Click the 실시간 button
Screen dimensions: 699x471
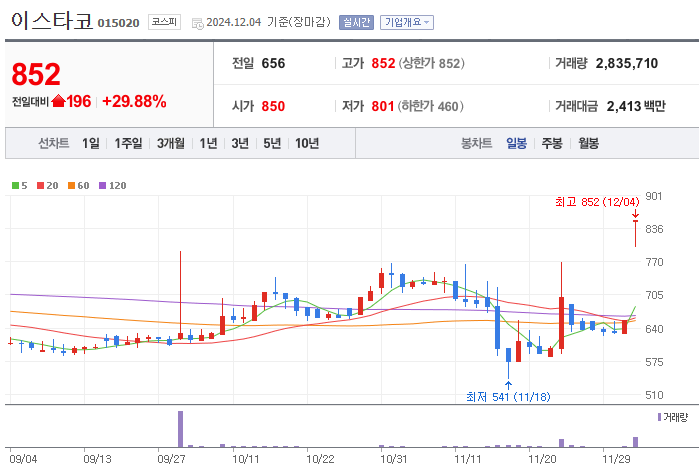(356, 22)
